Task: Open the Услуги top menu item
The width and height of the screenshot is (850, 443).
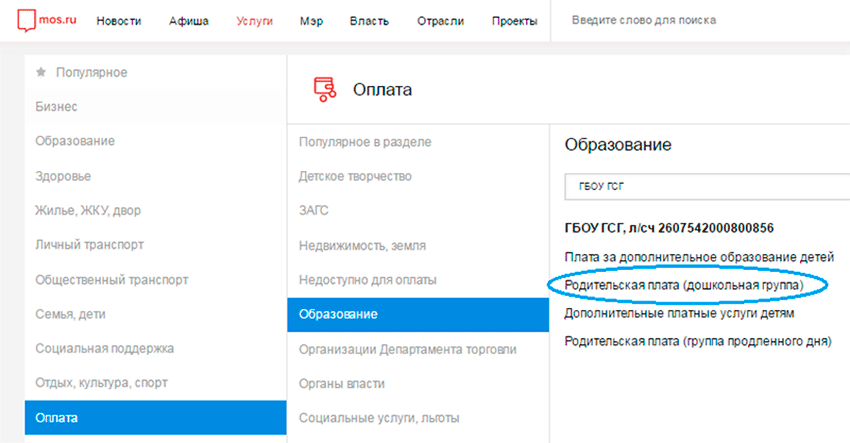Action: click(x=254, y=21)
